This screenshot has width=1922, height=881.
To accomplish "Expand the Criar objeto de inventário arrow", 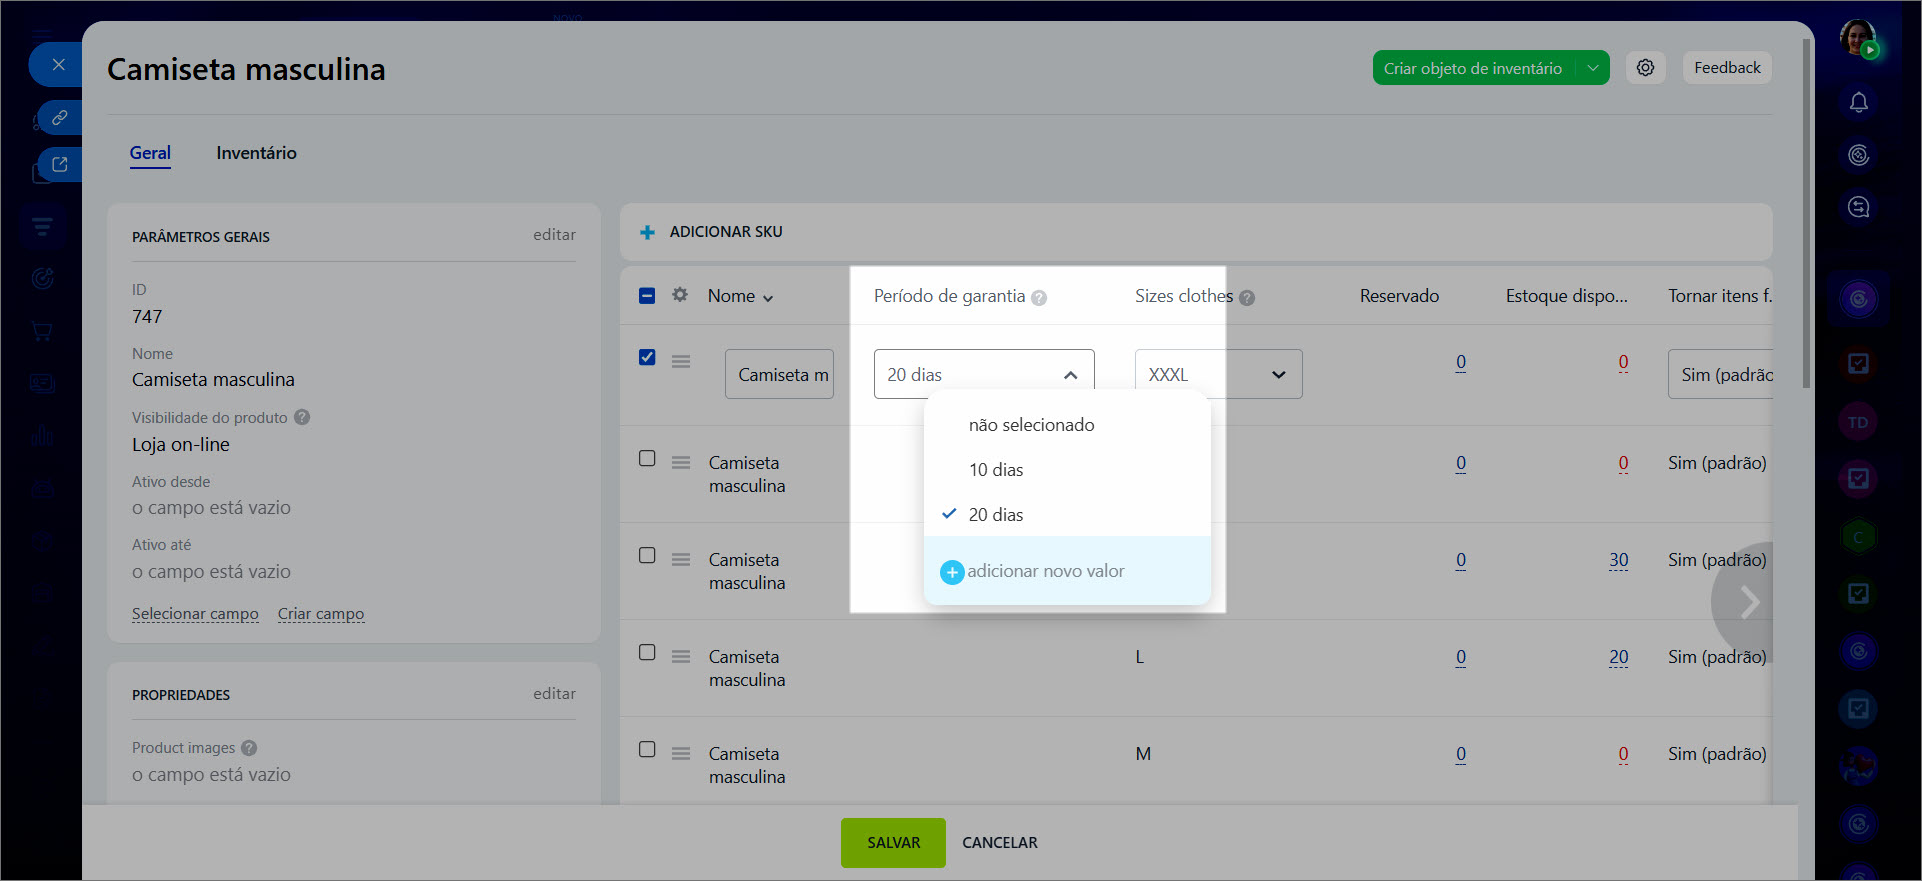I will coord(1592,68).
